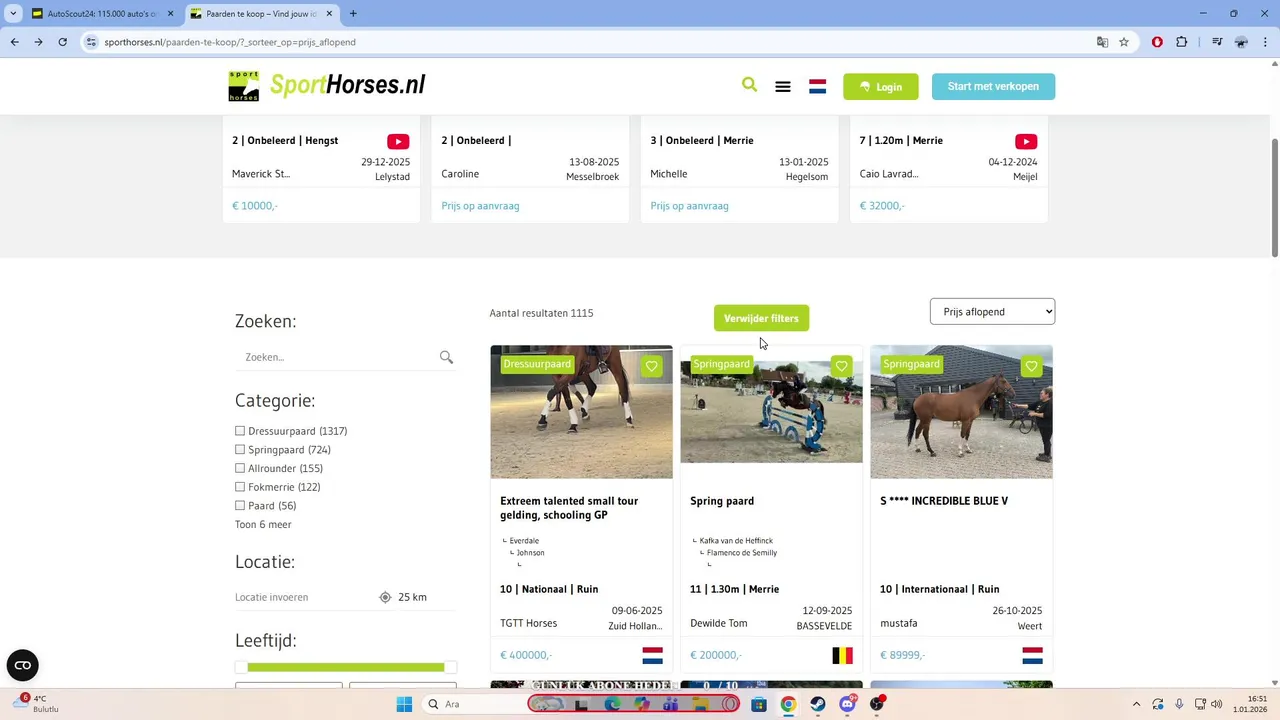The width and height of the screenshot is (1280, 720).
Task: Open the tab search dropdown arrow in Chrome
Action: (13, 14)
